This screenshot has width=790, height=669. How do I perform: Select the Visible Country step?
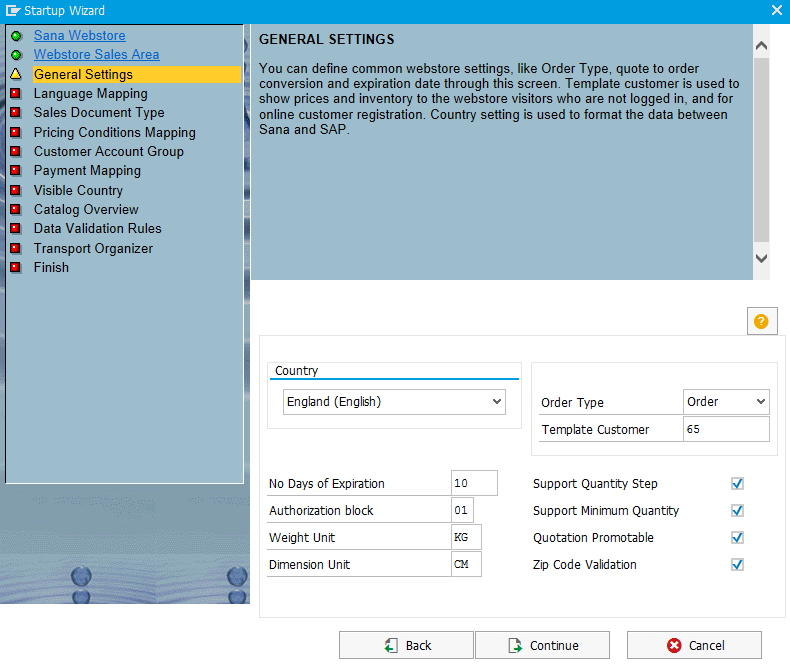click(x=78, y=190)
